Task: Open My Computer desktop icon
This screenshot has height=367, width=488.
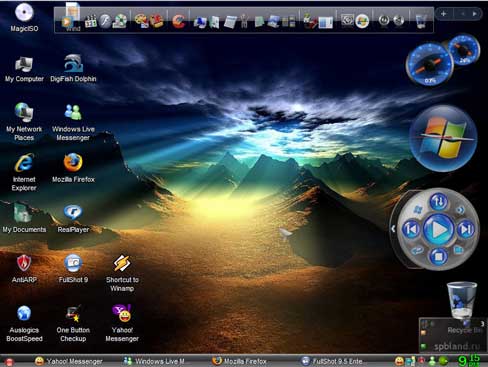Action: coord(24,69)
